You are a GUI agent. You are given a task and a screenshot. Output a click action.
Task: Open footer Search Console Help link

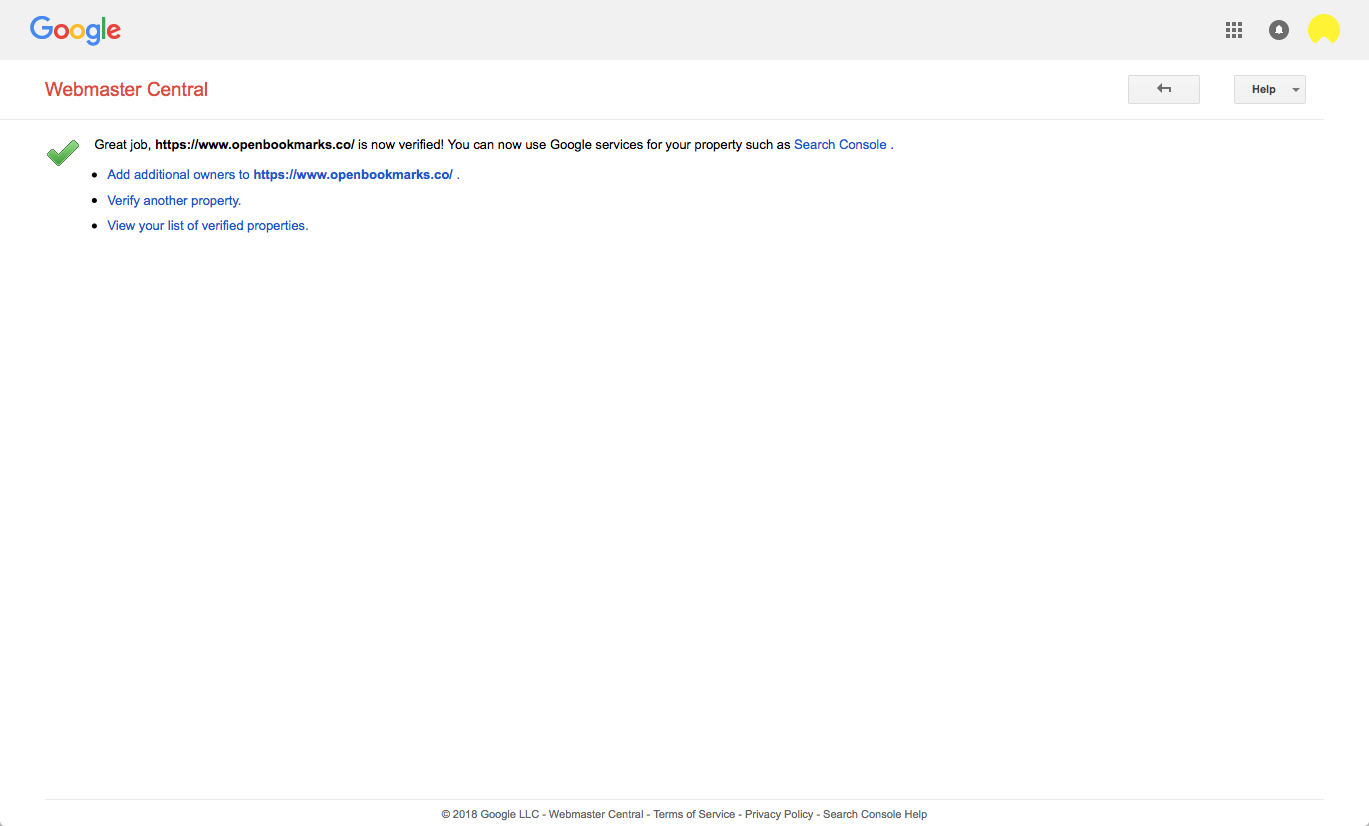point(875,814)
